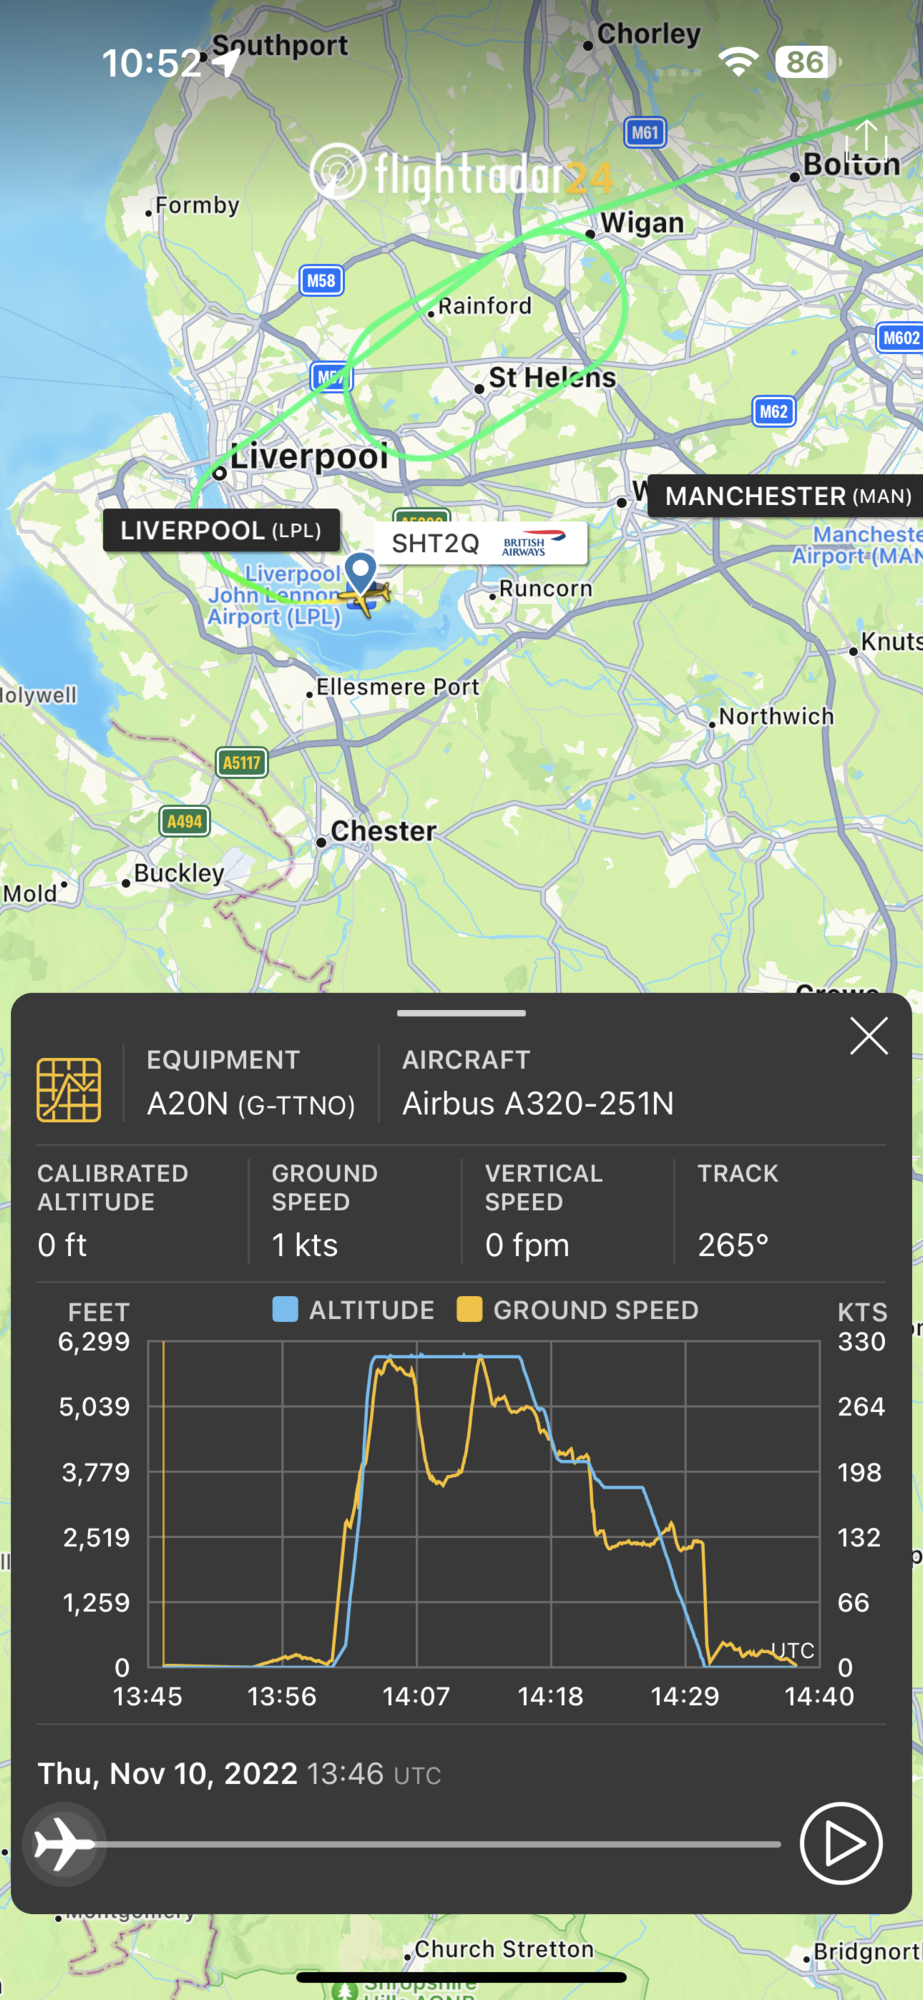Image resolution: width=923 pixels, height=2000 pixels.
Task: Tap the A20N (G-TTNO) equipment value
Action: tap(251, 1104)
